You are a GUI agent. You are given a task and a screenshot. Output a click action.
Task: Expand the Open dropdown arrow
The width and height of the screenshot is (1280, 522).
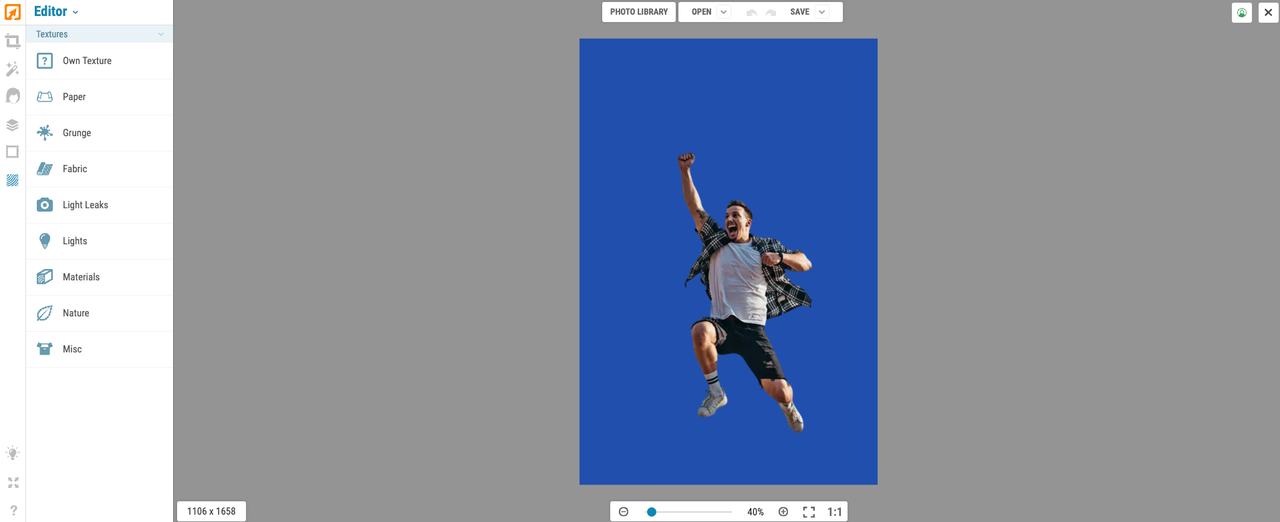[x=723, y=12]
